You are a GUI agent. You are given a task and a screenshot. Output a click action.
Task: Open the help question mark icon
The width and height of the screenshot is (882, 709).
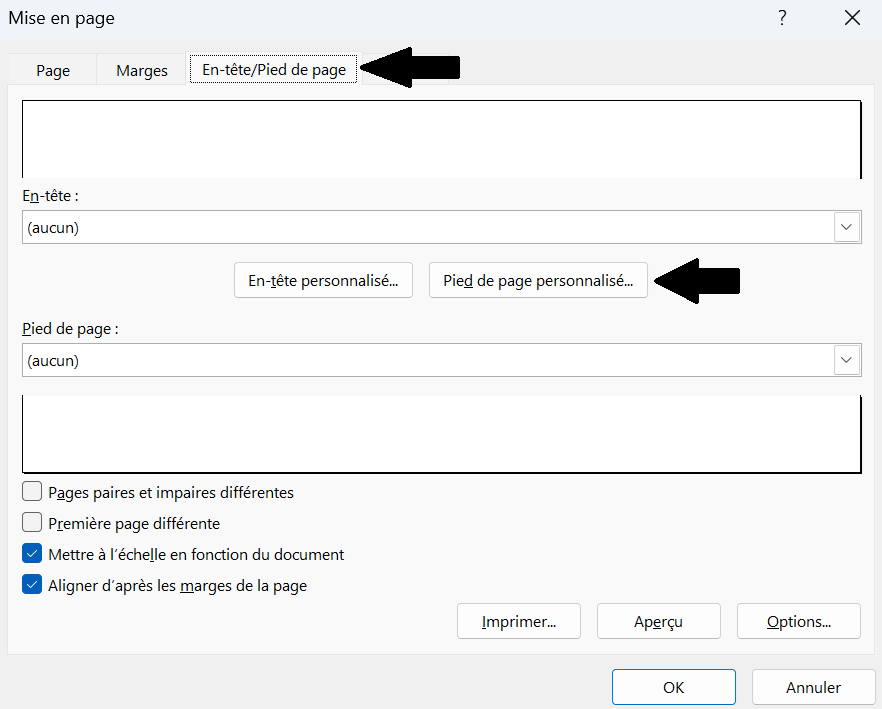782,18
